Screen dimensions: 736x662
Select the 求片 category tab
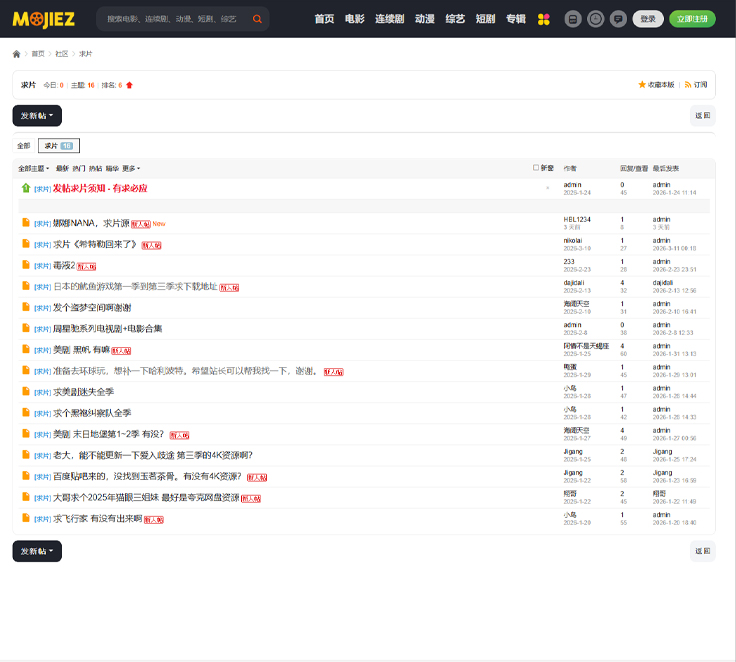pyautogui.click(x=58, y=146)
